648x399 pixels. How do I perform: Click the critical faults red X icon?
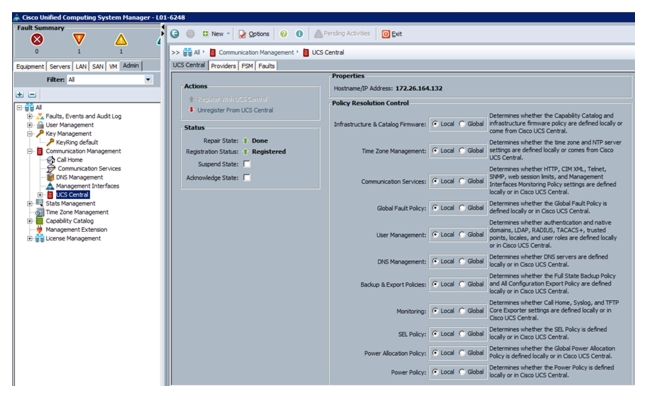click(x=37, y=39)
